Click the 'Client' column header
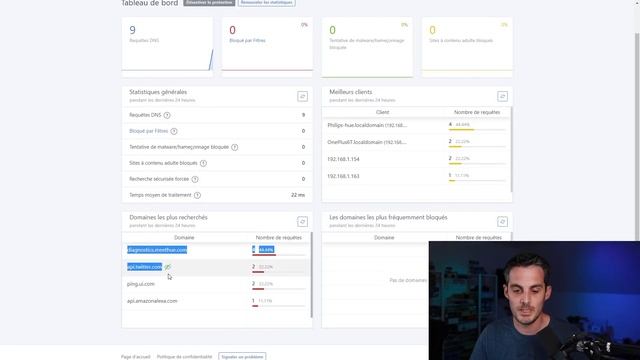Screen dimensions: 640x360 382,112
